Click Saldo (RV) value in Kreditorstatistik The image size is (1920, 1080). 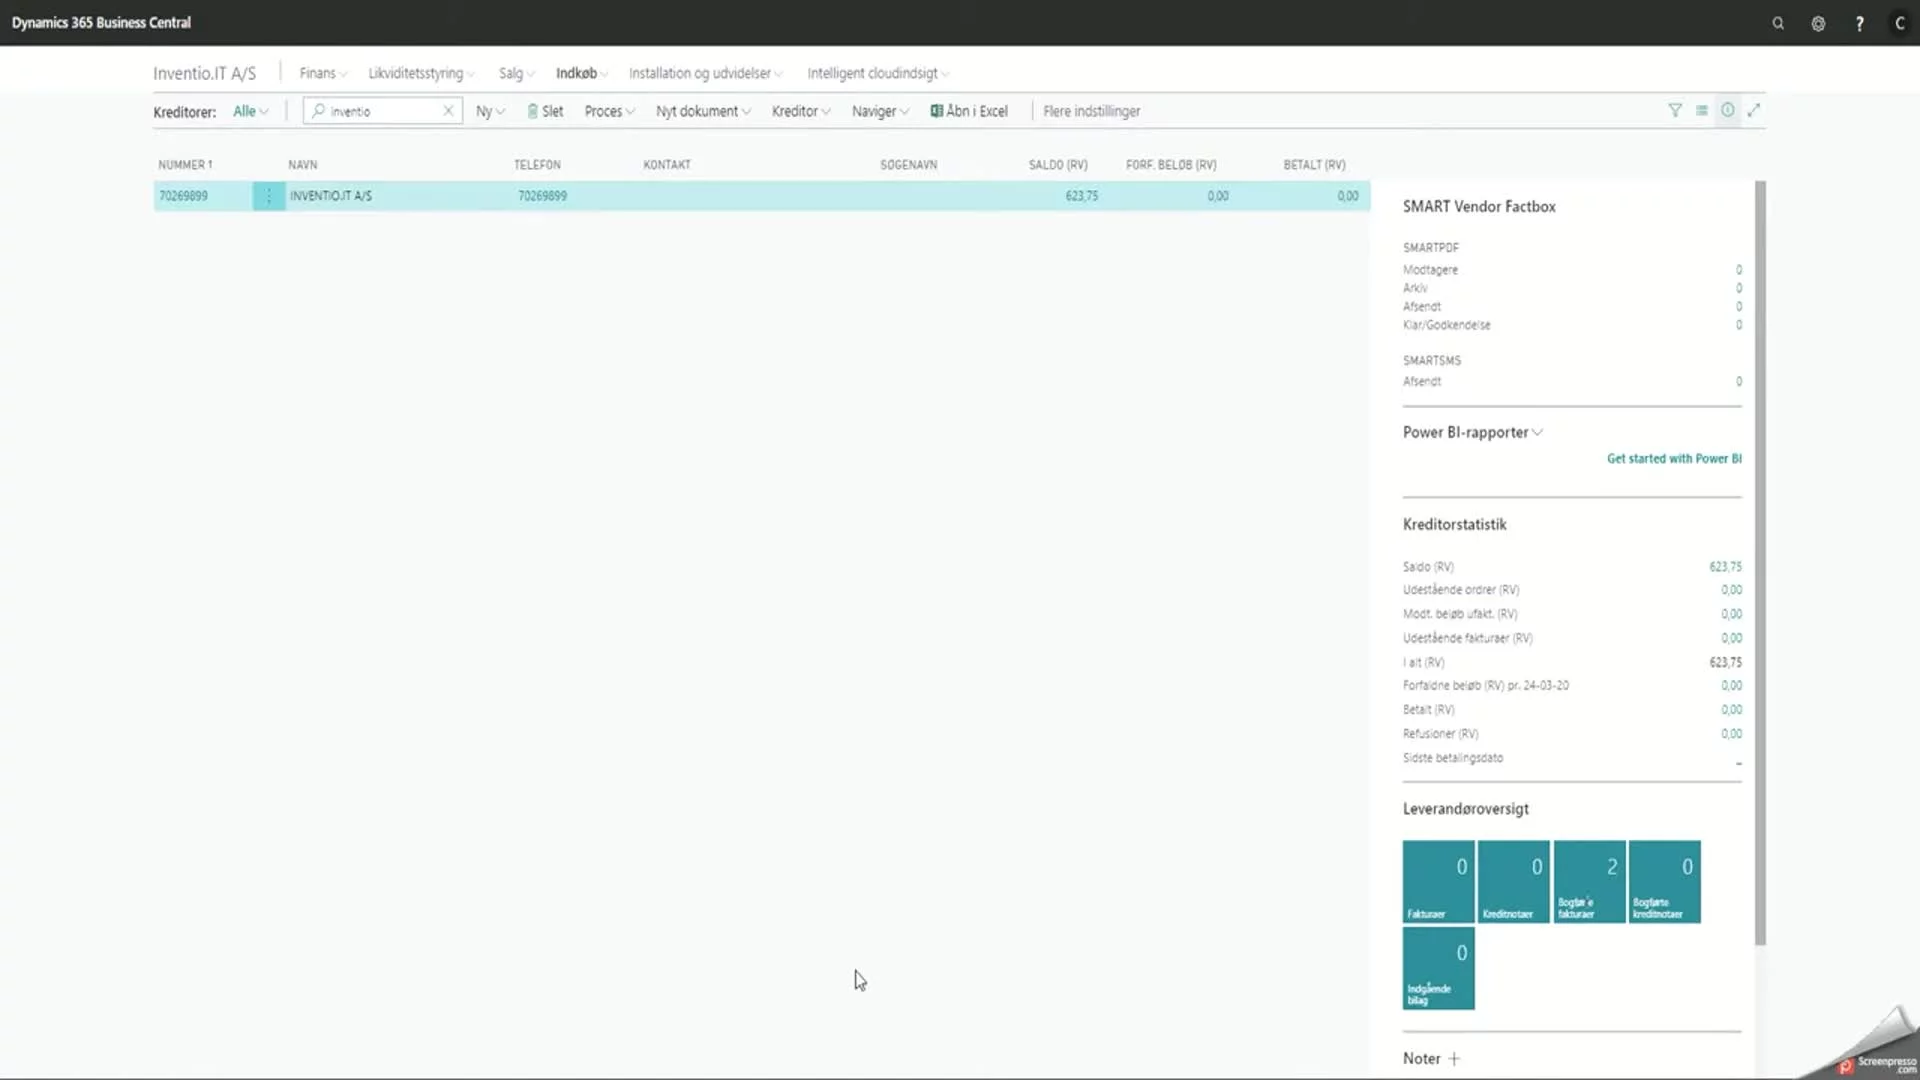click(1725, 566)
